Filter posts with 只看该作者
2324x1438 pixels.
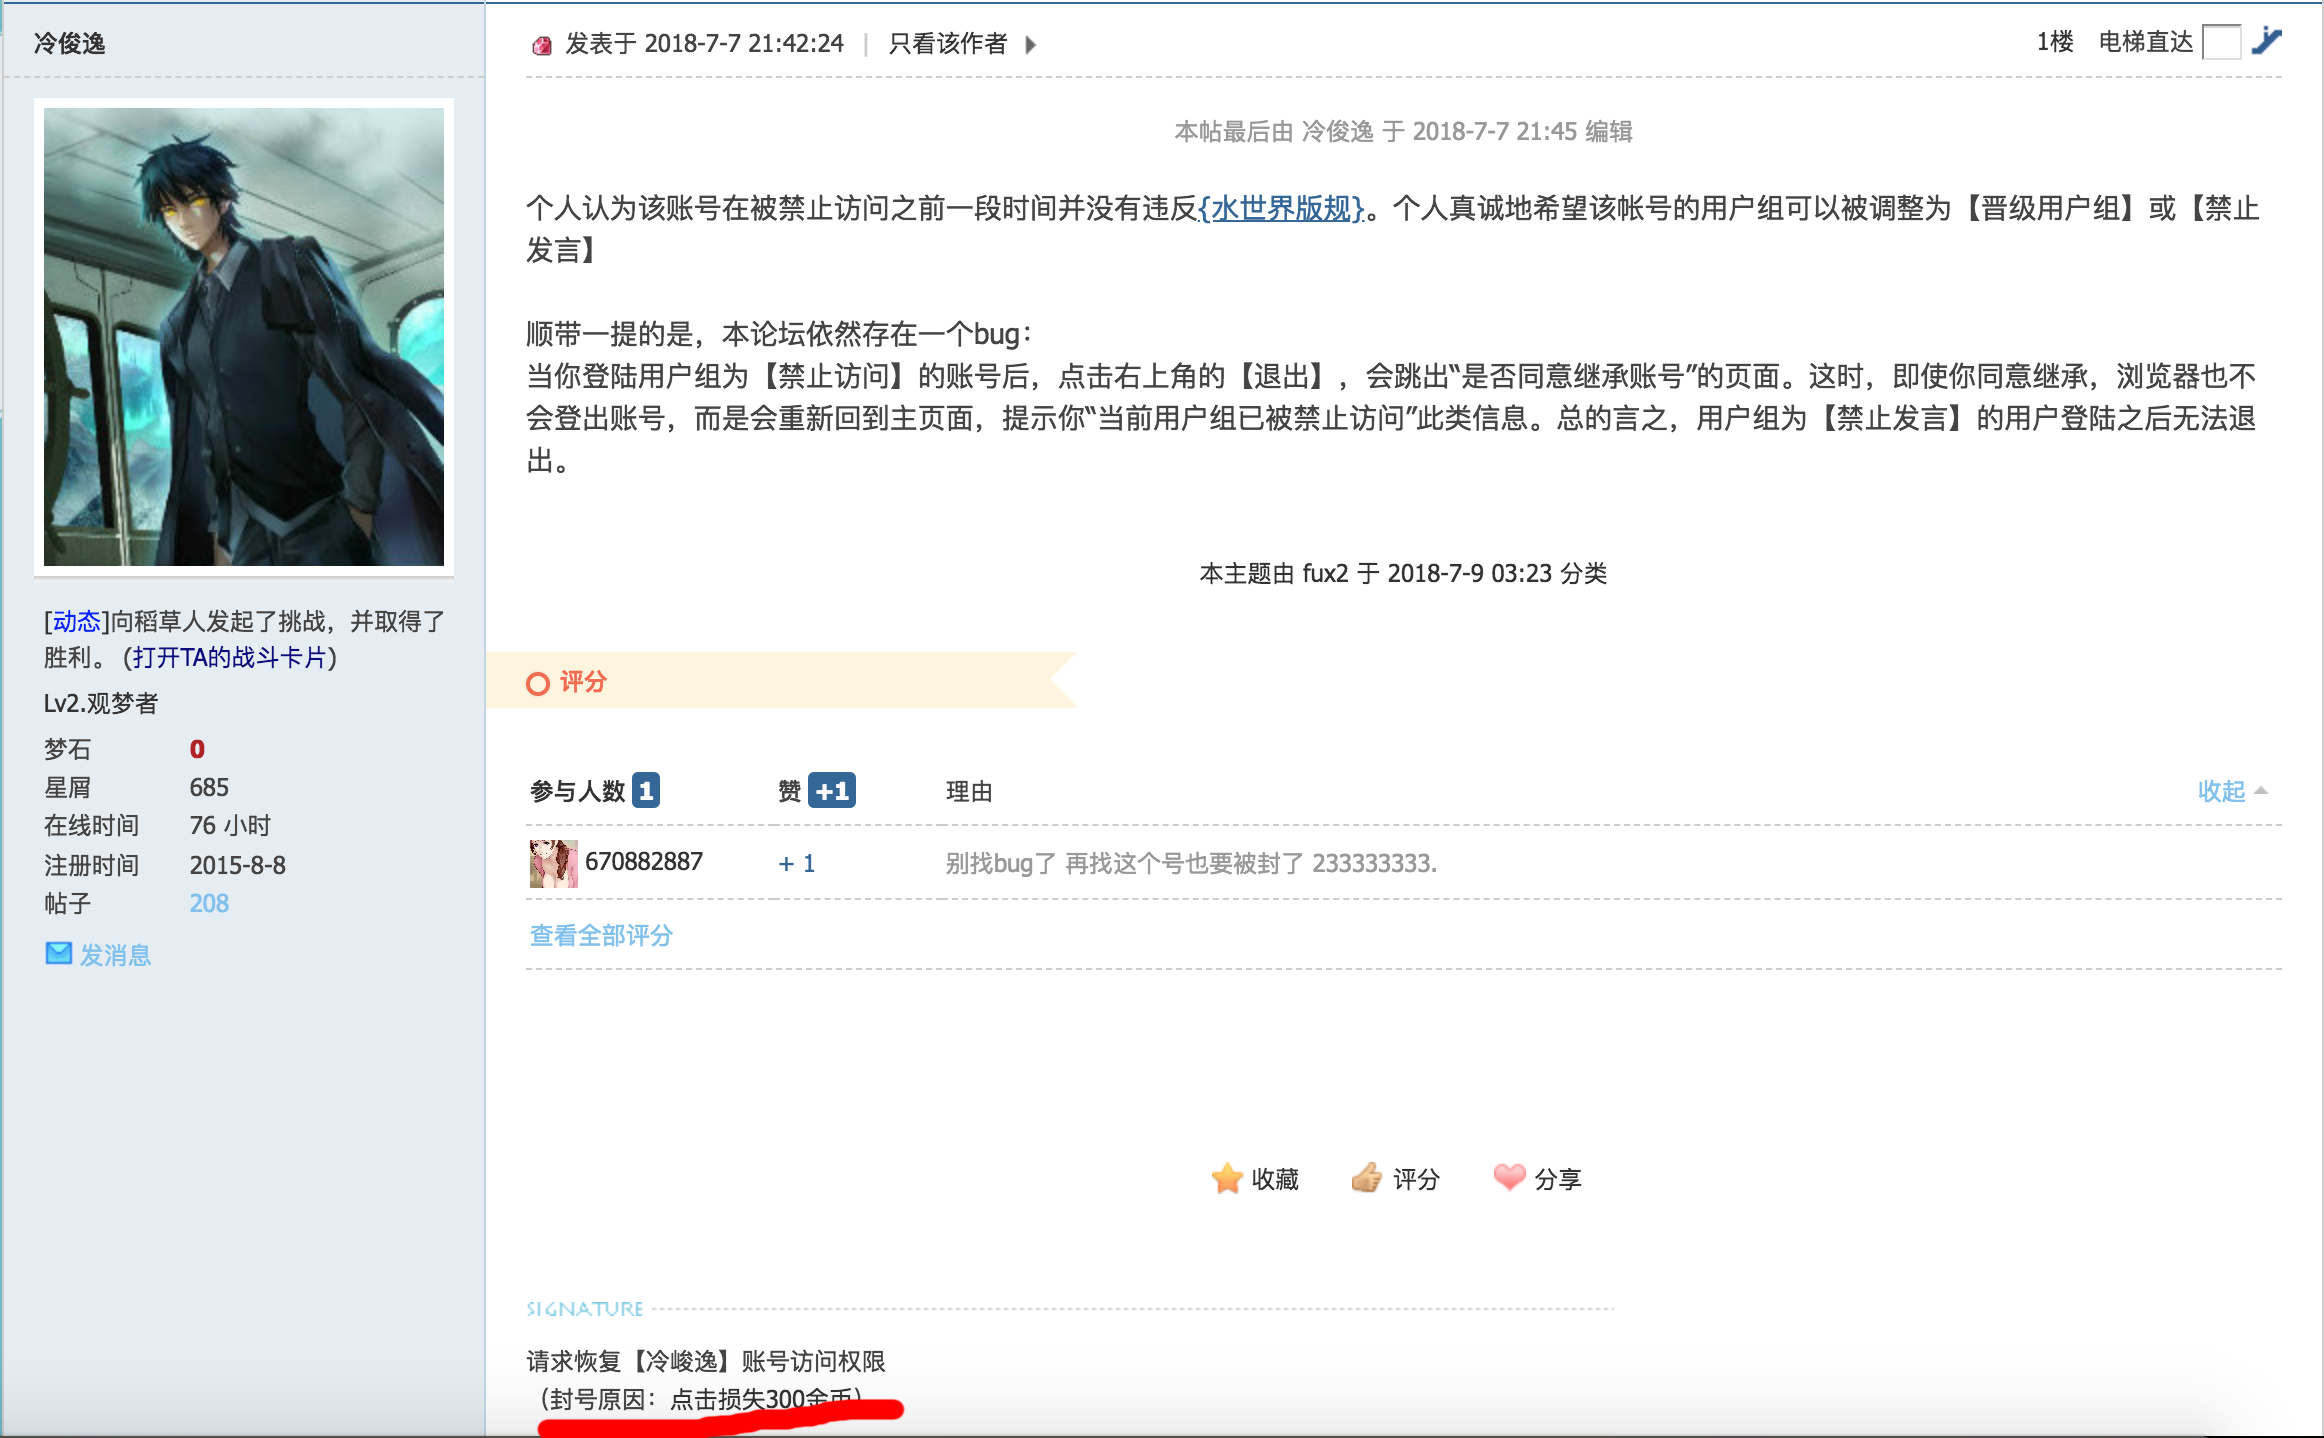pos(947,44)
